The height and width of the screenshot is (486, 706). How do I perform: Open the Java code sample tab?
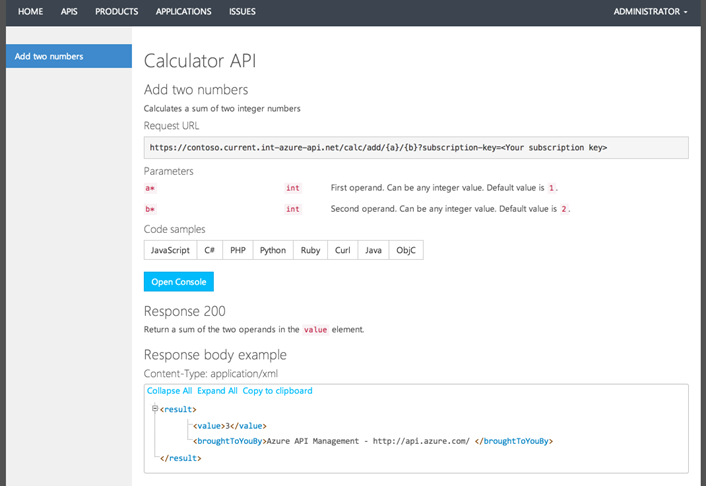[373, 250]
